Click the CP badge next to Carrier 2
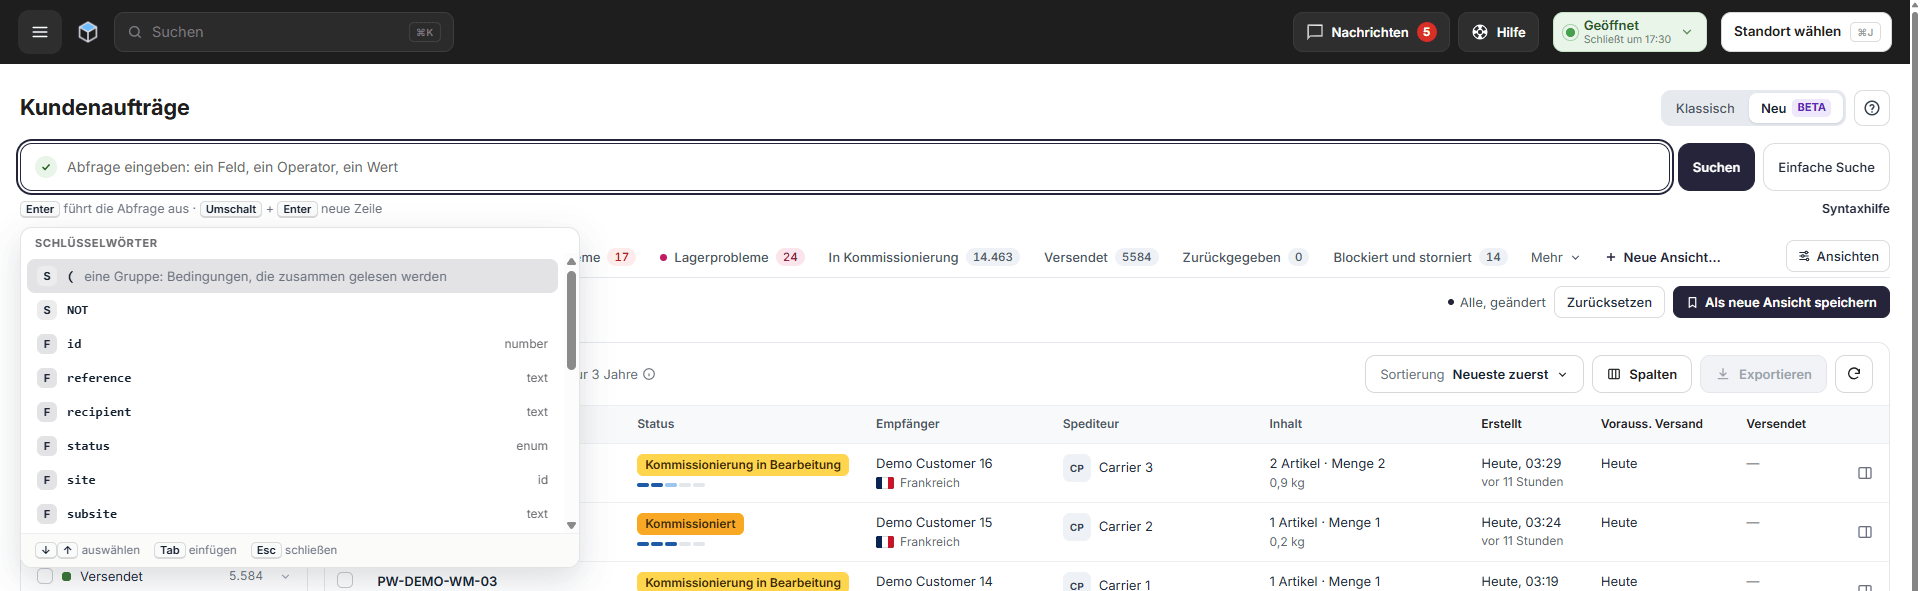Image resolution: width=1920 pixels, height=591 pixels. [1077, 527]
